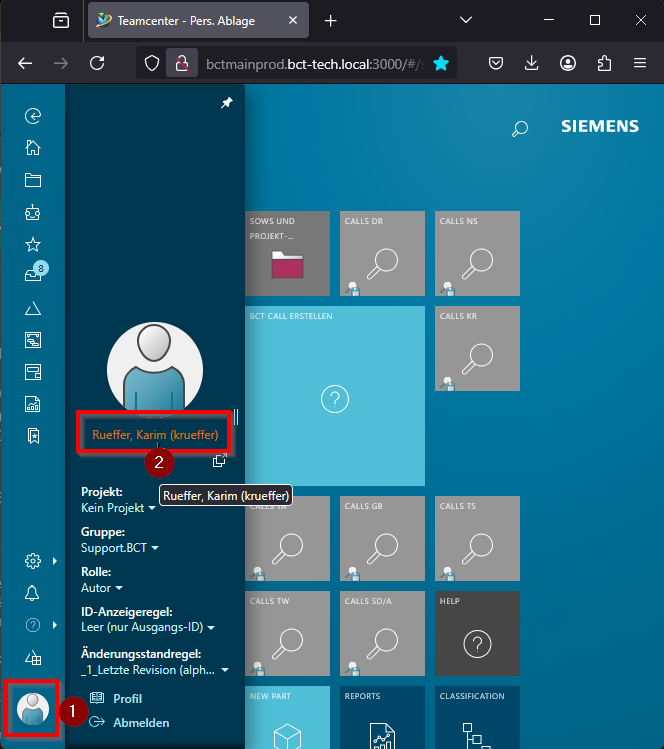Expand the Gruppe 'Support.BCT' dropdown

click(x=119, y=548)
